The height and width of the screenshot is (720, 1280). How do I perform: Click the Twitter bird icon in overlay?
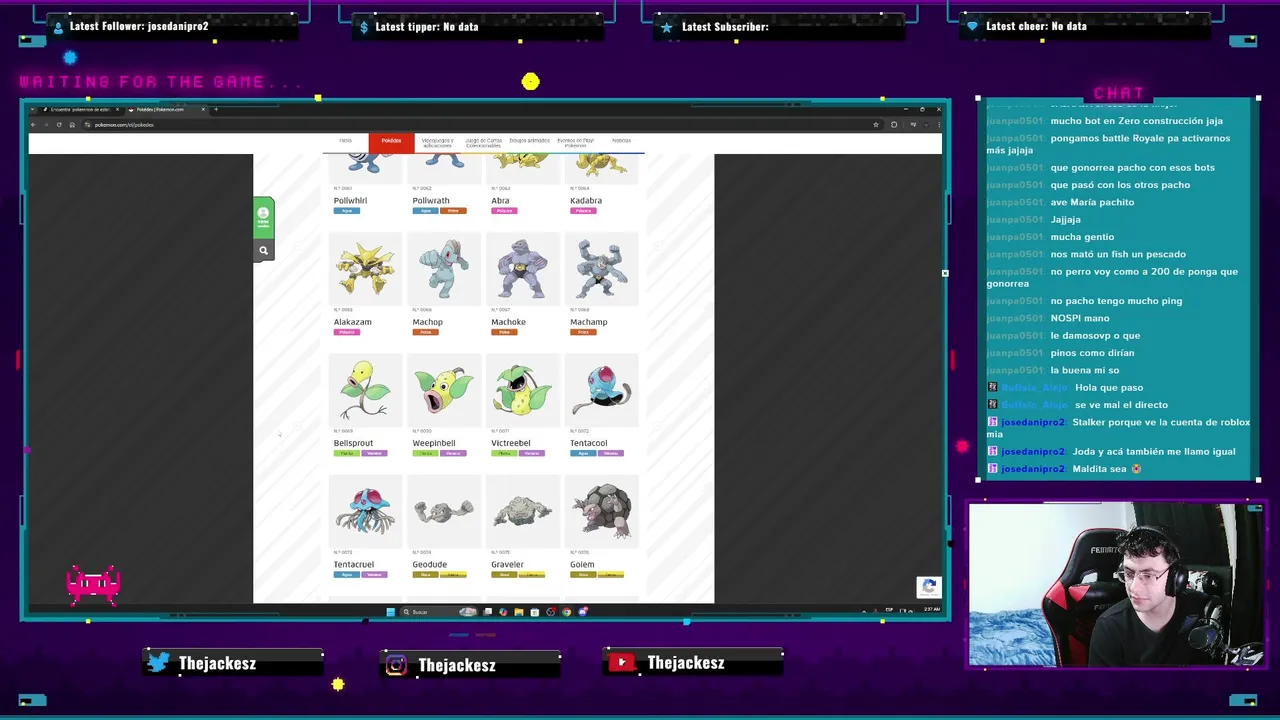tap(158, 662)
